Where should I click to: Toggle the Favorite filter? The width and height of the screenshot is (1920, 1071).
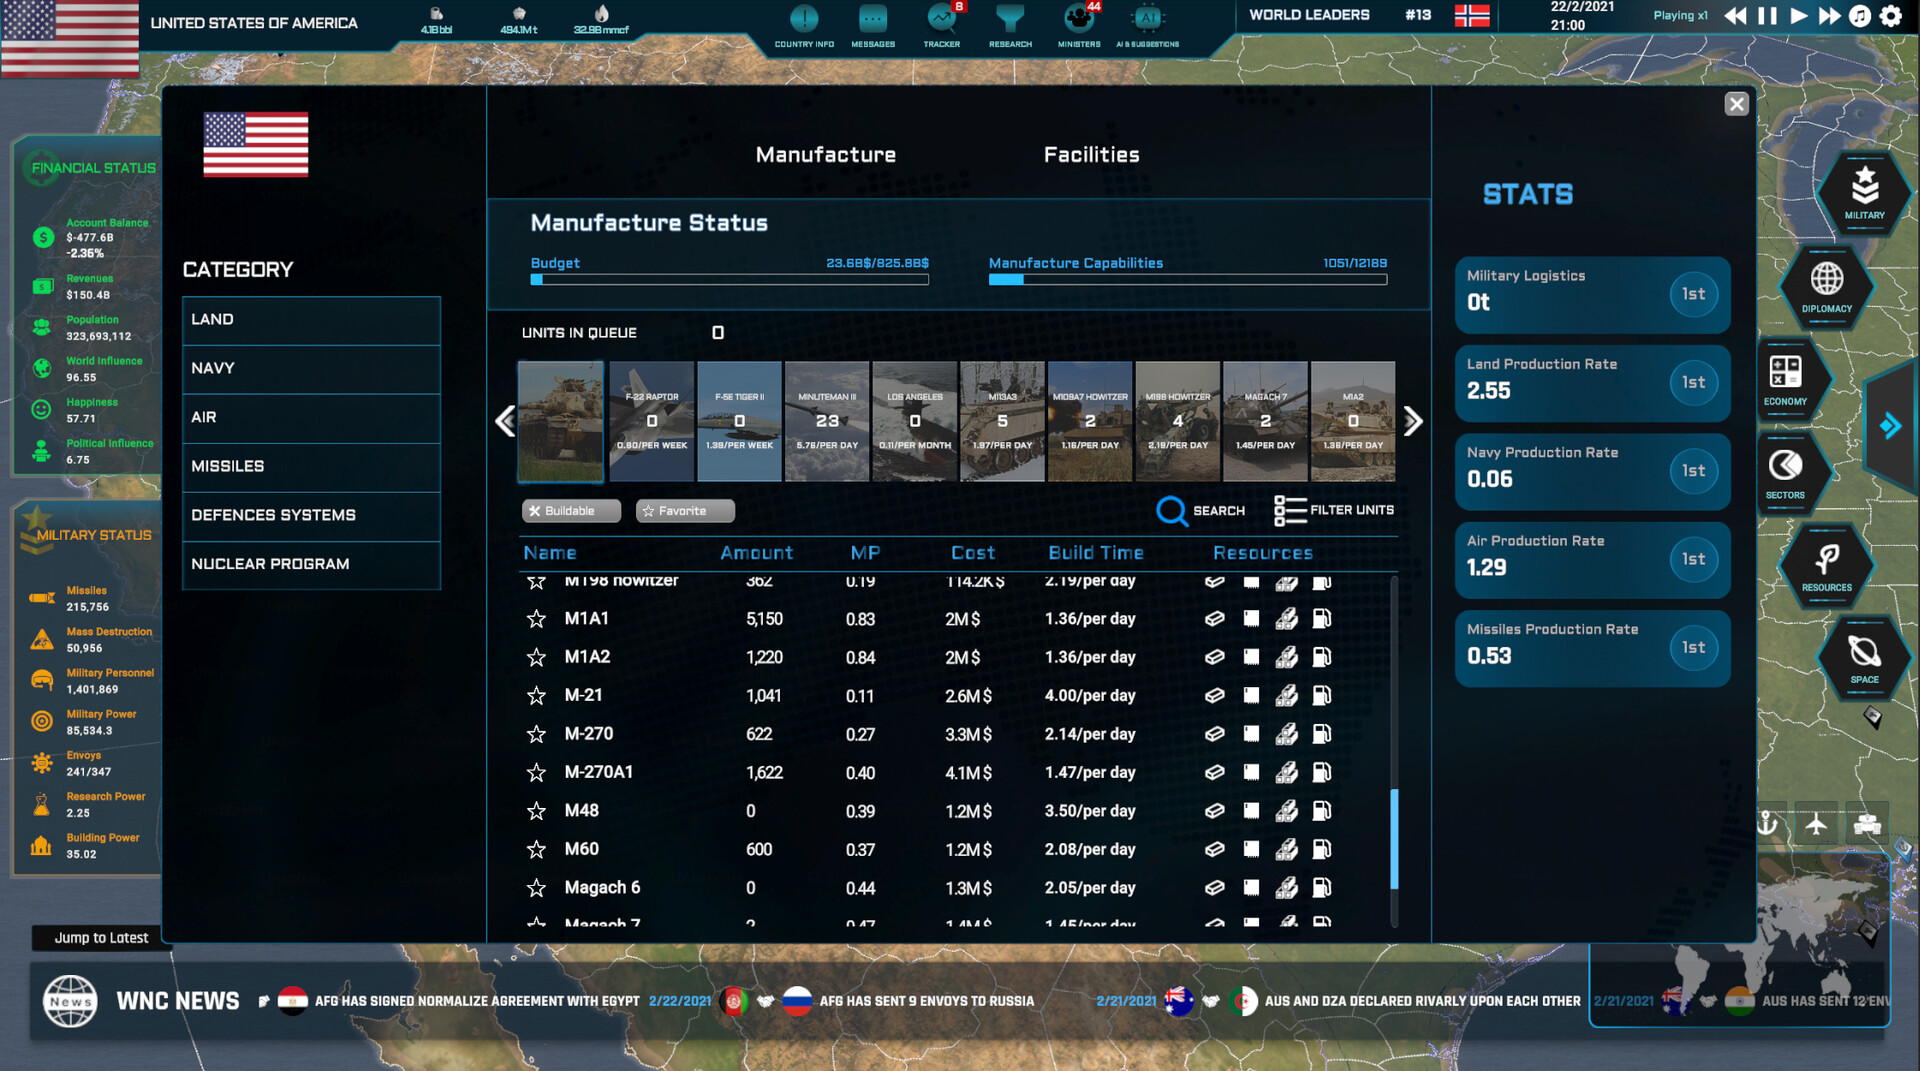point(685,511)
